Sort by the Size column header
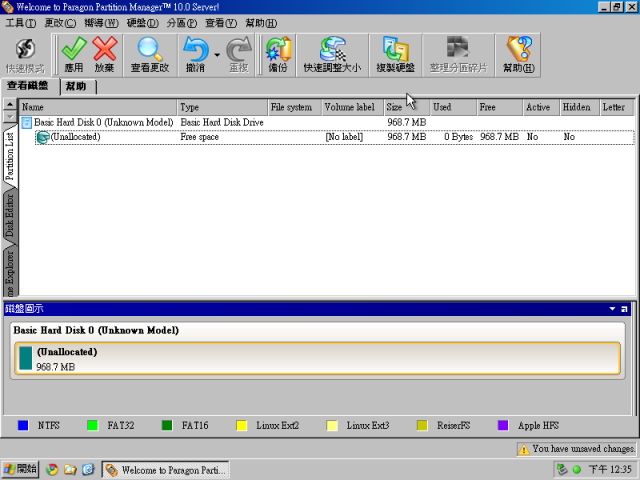Viewport: 640px width, 480px height. 407,107
